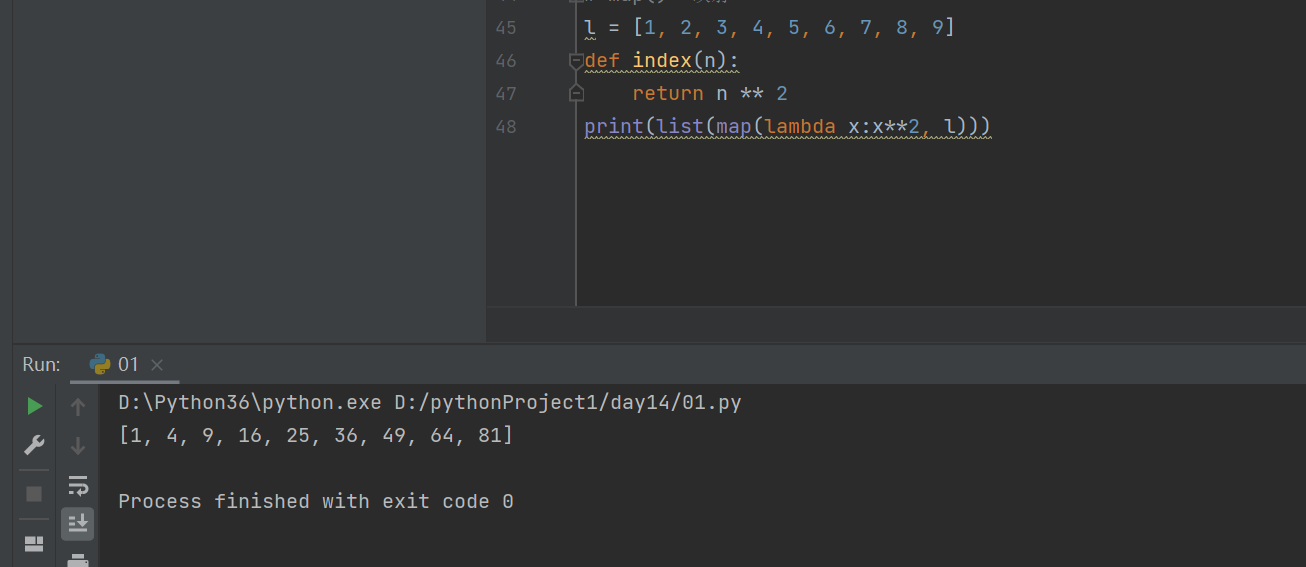The height and width of the screenshot is (567, 1306).
Task: Open the D:/pythonProject1/day14/01.py path in console
Action: (568, 403)
